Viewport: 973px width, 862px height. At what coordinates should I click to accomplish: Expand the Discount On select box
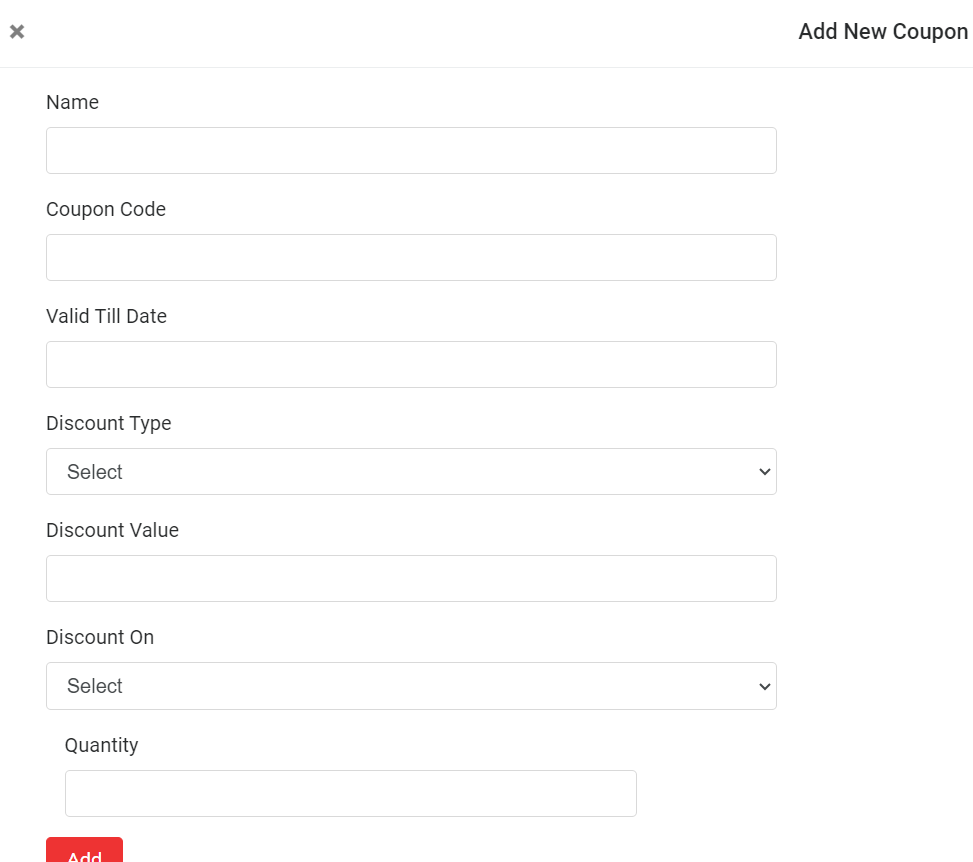pos(411,686)
